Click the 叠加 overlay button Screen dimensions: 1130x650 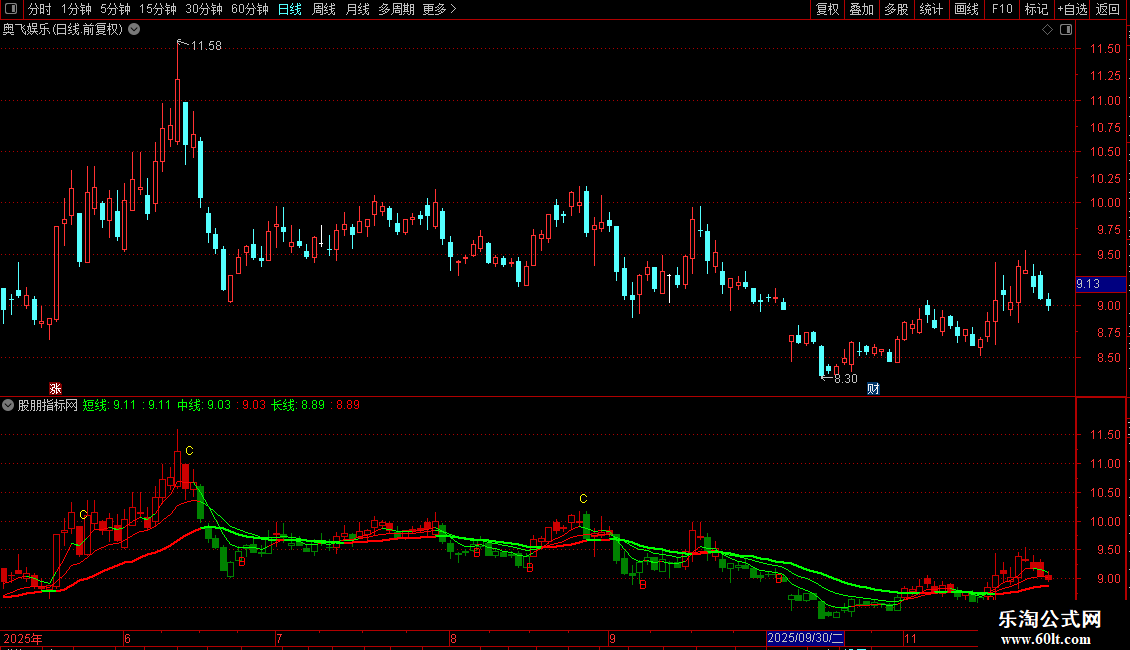click(861, 9)
